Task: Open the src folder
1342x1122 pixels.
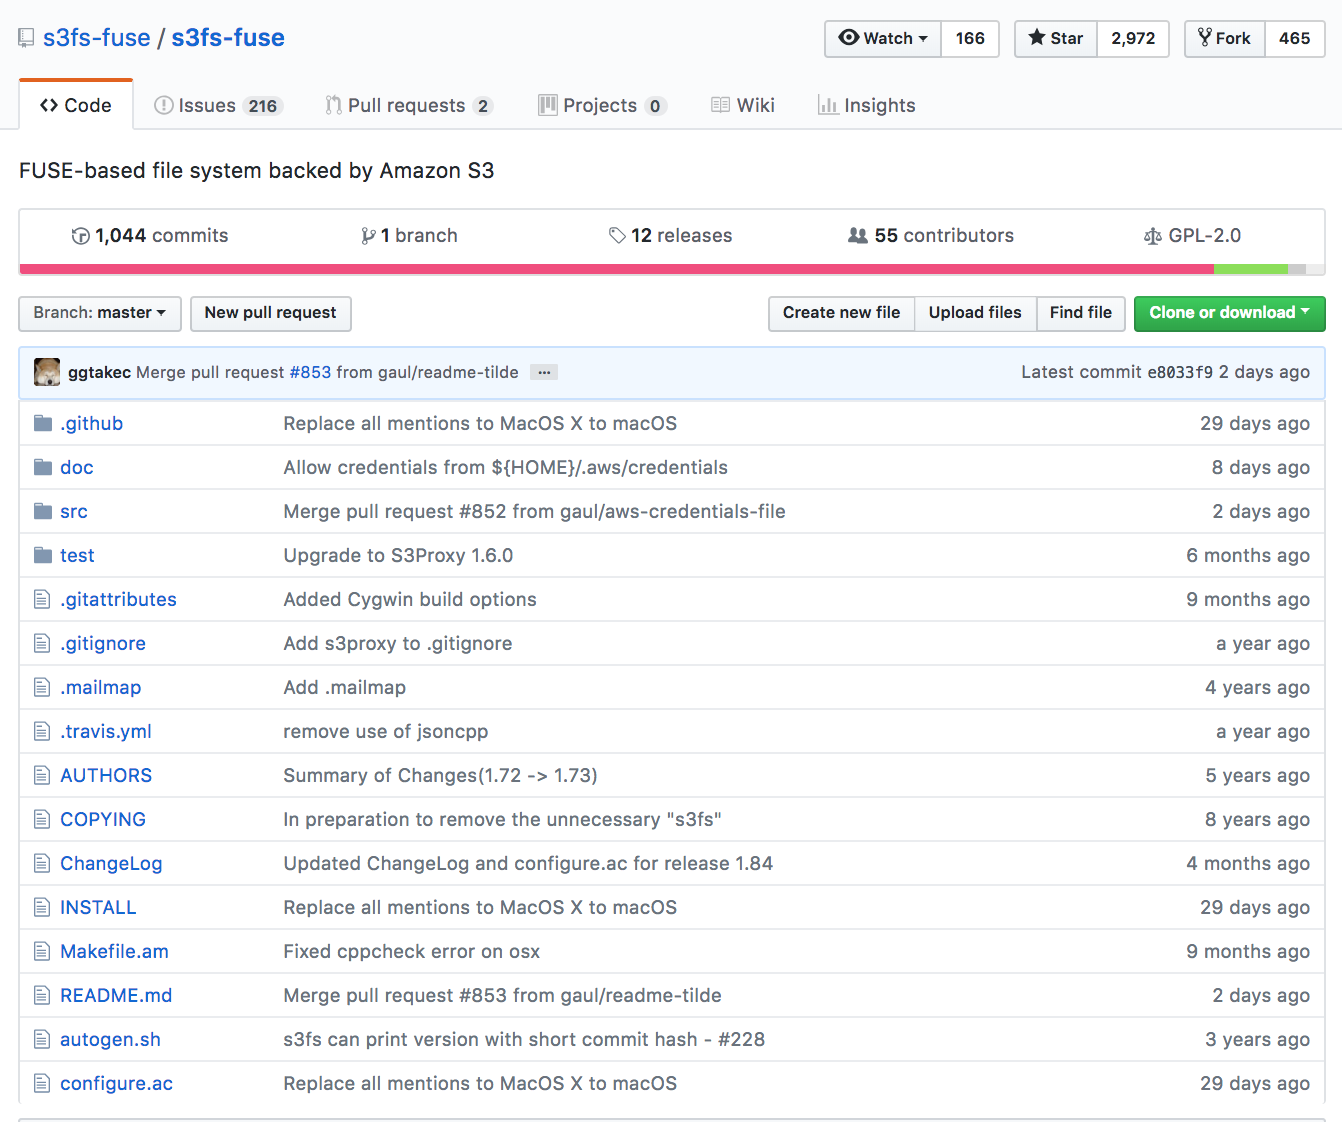Action: click(x=74, y=511)
